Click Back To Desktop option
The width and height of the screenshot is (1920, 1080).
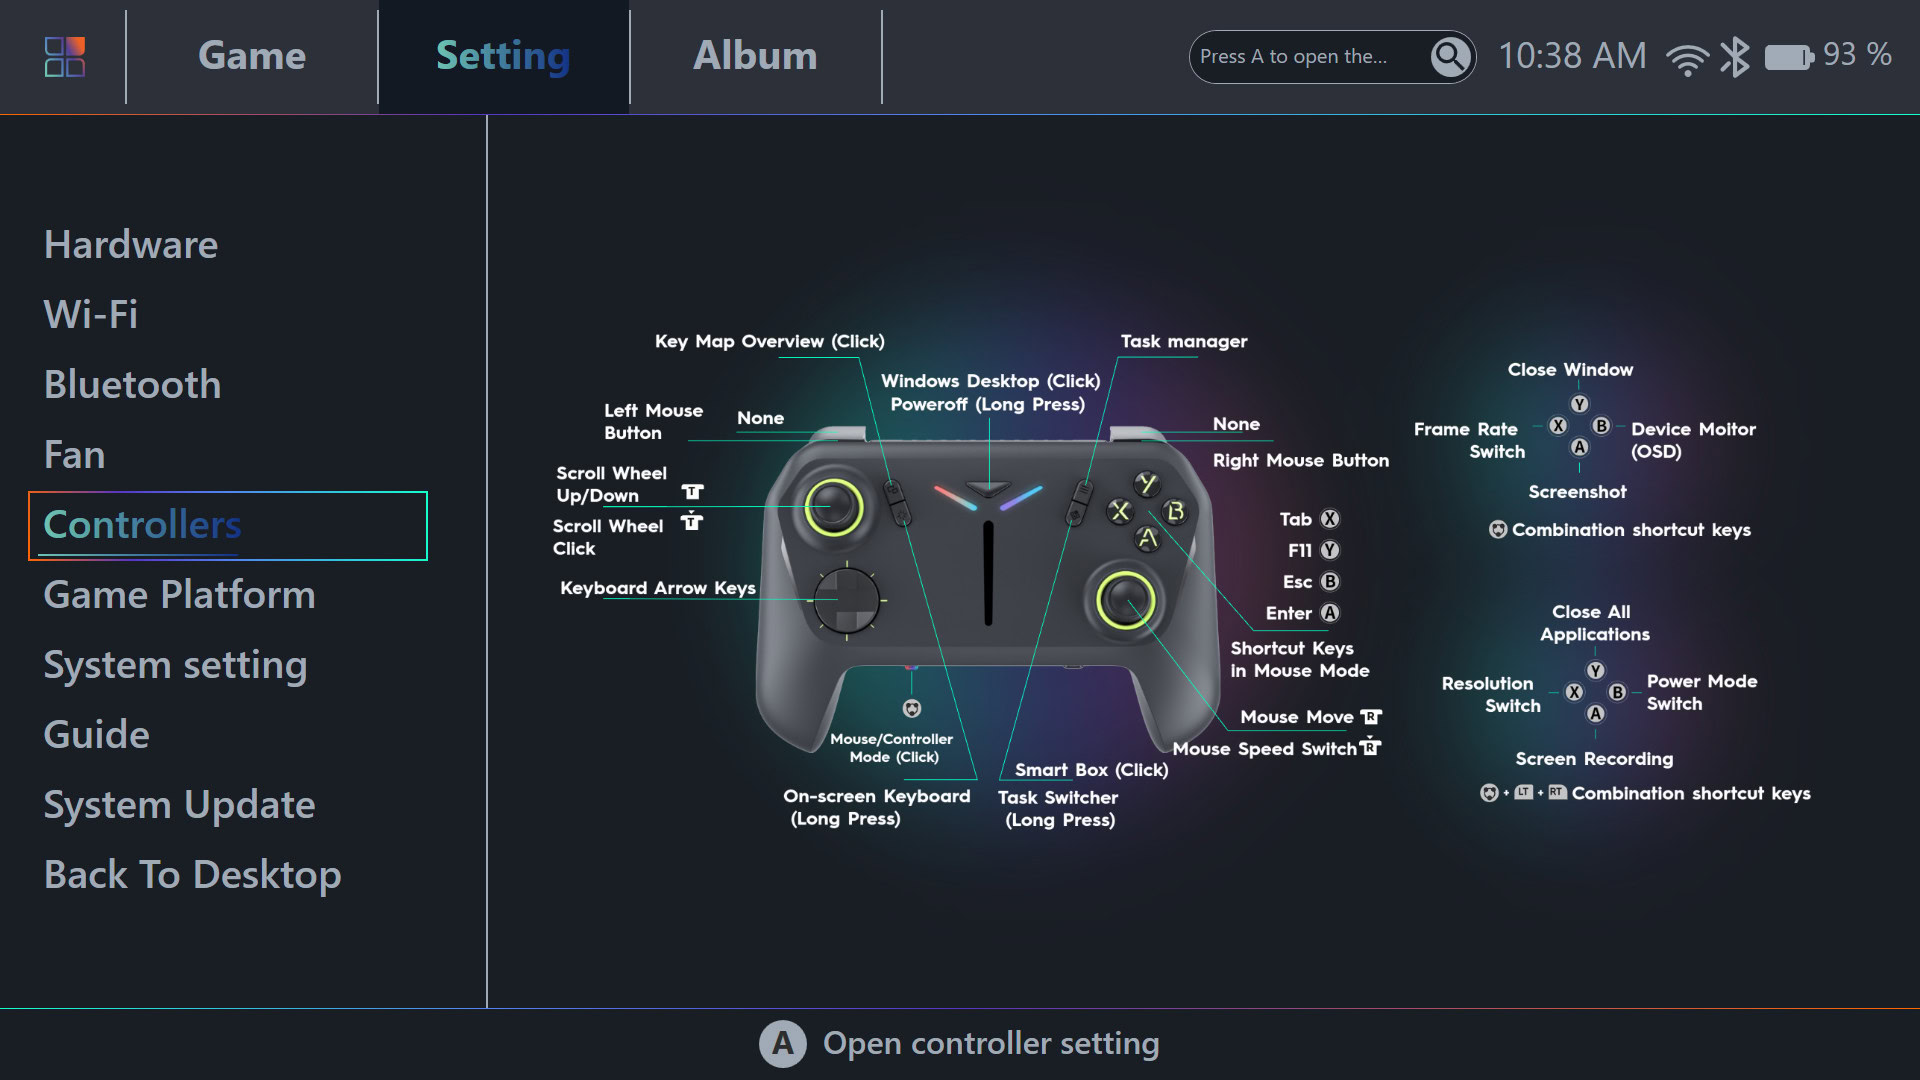(x=191, y=873)
